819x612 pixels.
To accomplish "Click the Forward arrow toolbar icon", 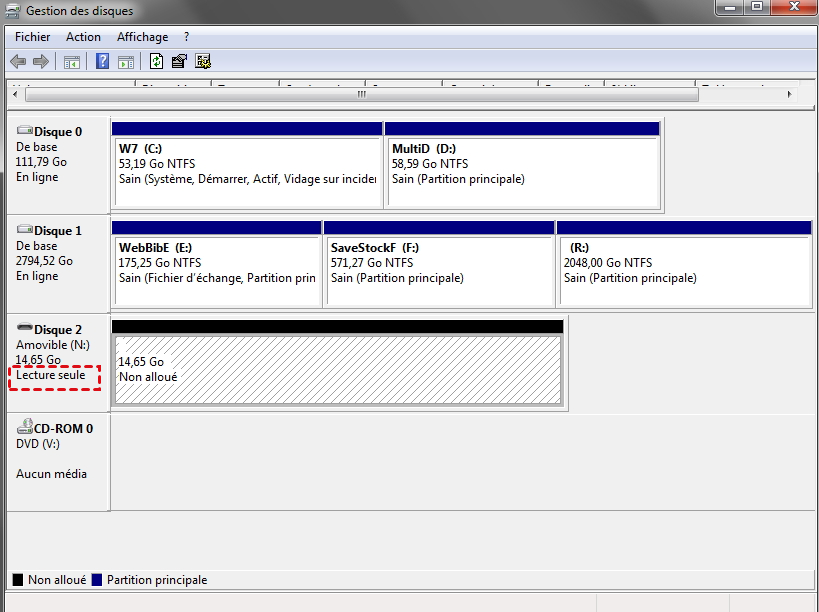I will [41, 62].
